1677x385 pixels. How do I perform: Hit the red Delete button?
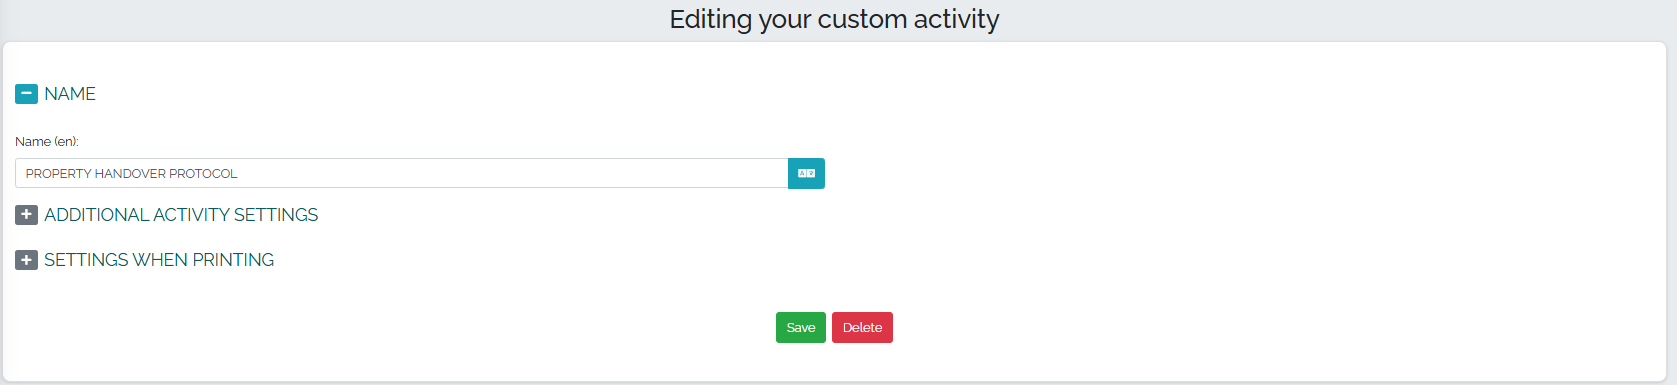[862, 327]
